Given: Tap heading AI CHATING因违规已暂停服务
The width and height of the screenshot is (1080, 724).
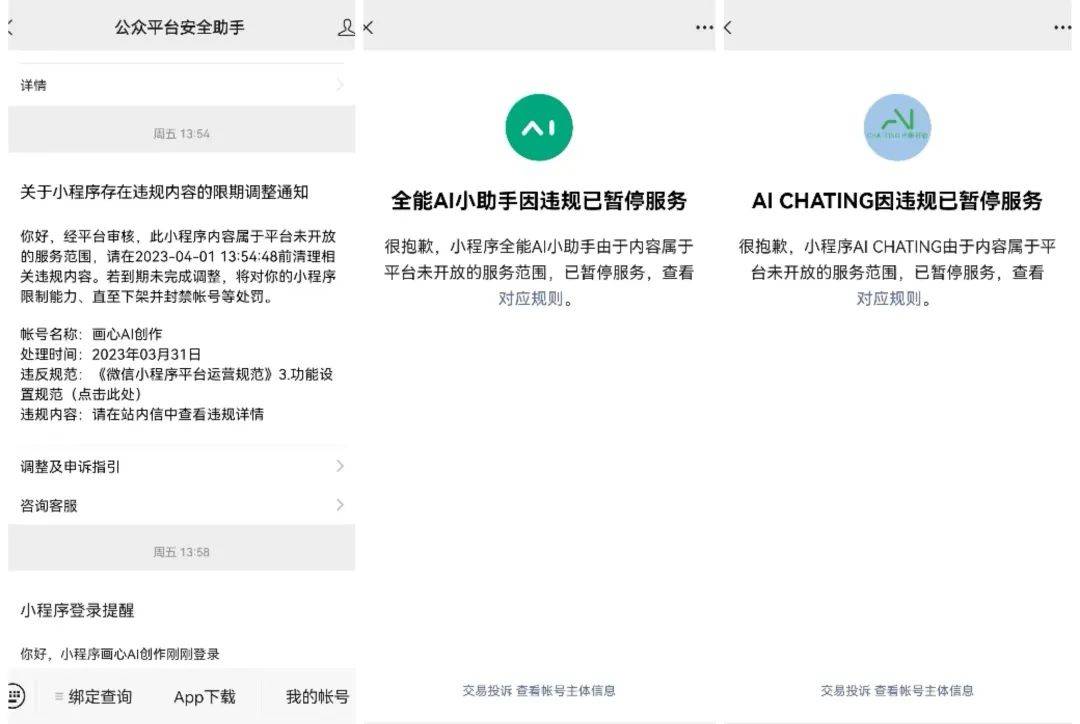Looking at the screenshot, I should (897, 200).
